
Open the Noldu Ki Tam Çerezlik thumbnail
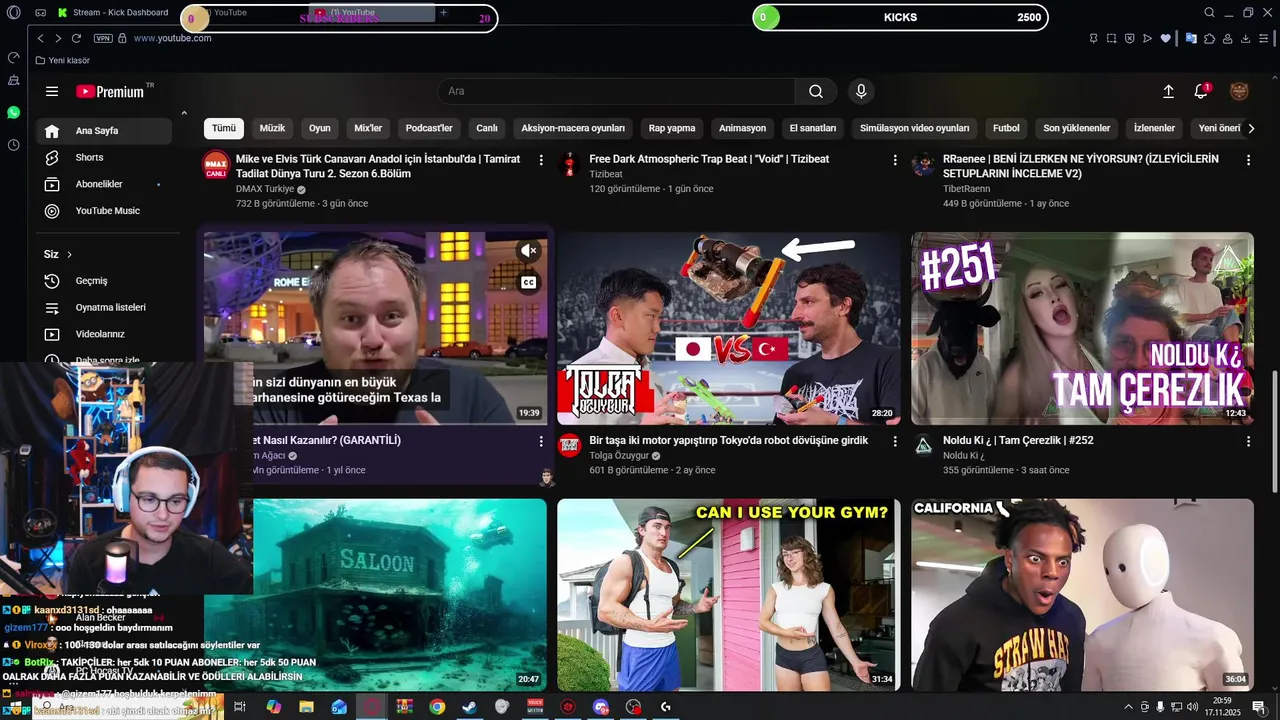1082,329
